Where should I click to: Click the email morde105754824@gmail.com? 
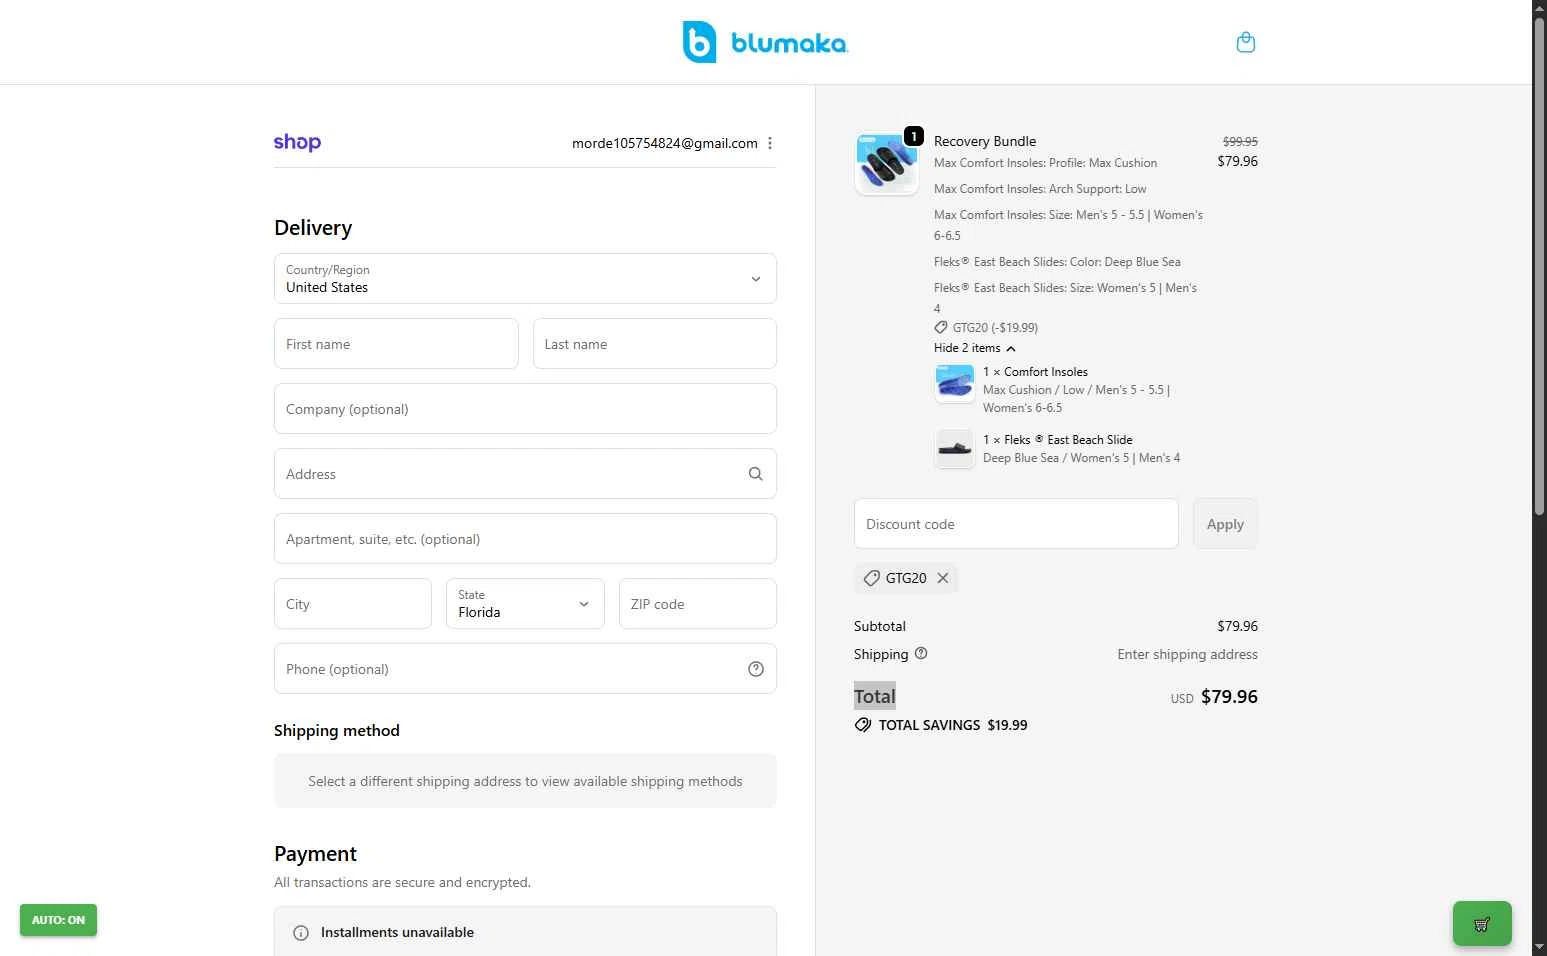click(x=665, y=143)
